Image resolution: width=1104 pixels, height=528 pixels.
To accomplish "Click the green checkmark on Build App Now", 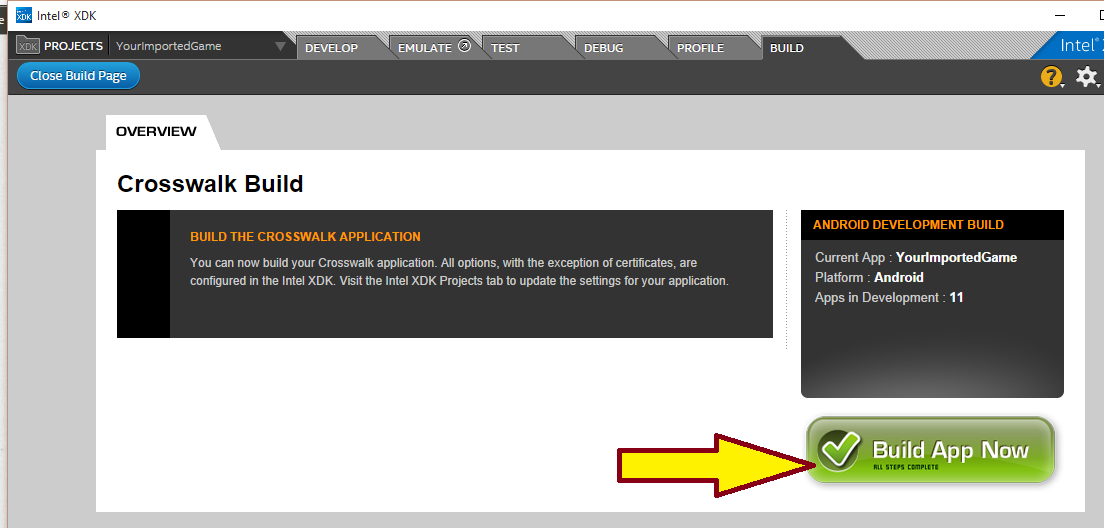I will pos(838,451).
